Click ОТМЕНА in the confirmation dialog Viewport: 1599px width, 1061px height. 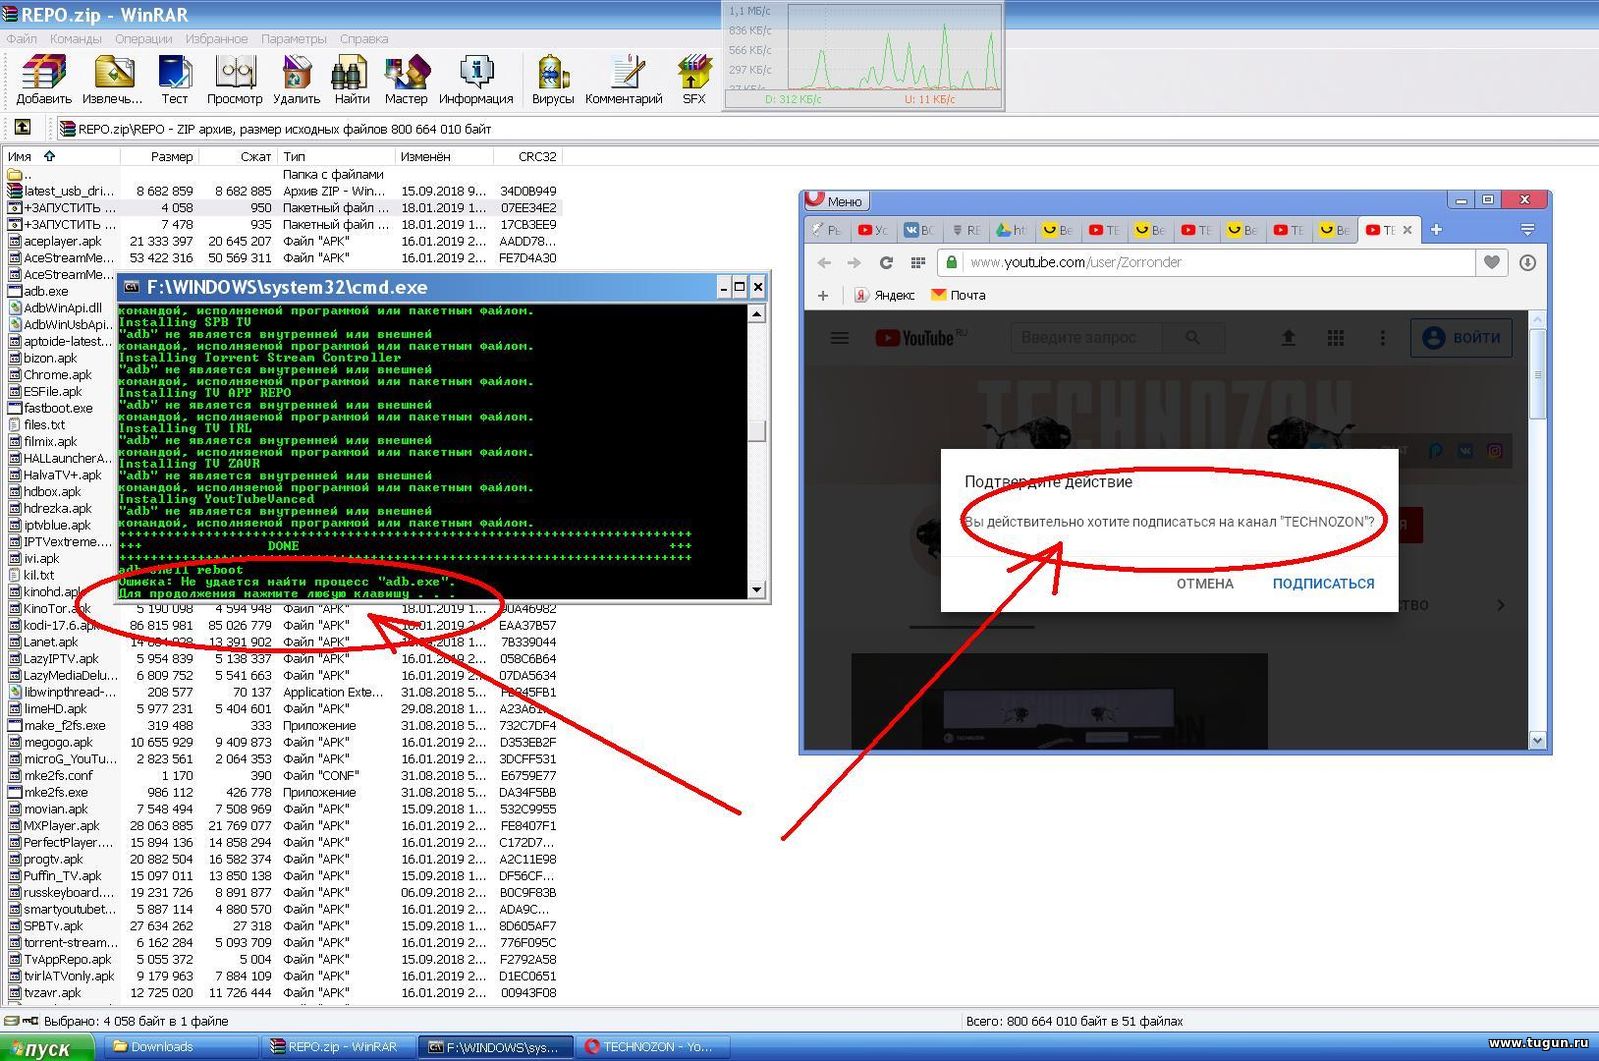click(x=1205, y=583)
